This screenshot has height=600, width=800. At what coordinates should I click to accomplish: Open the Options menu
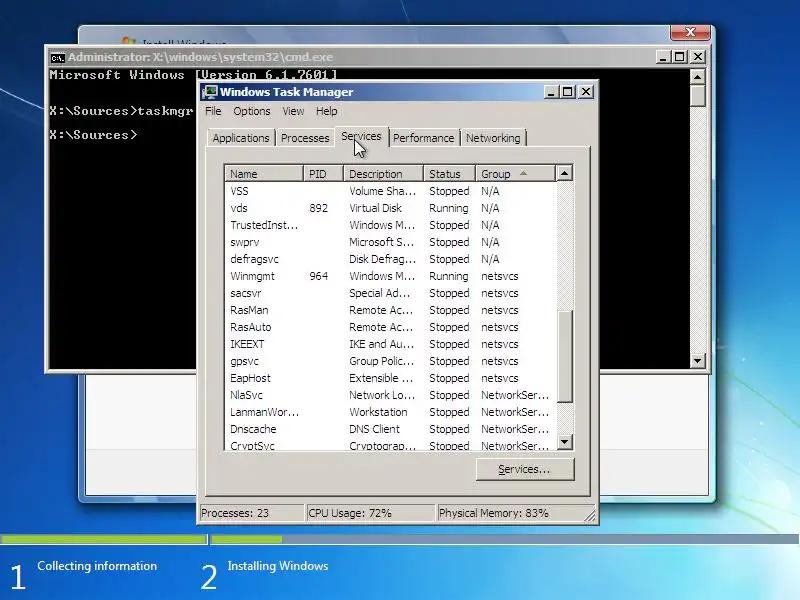pyautogui.click(x=252, y=111)
